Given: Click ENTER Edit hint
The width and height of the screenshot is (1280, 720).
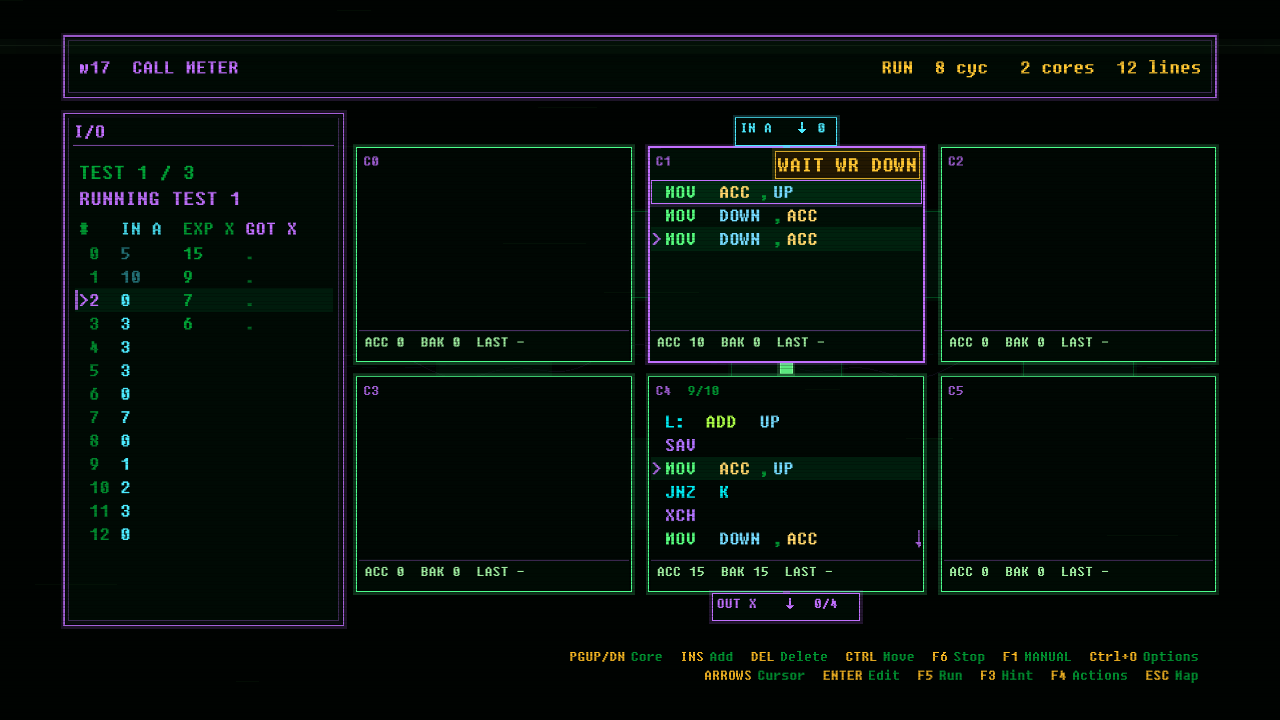Looking at the screenshot, I should click(x=861, y=676).
